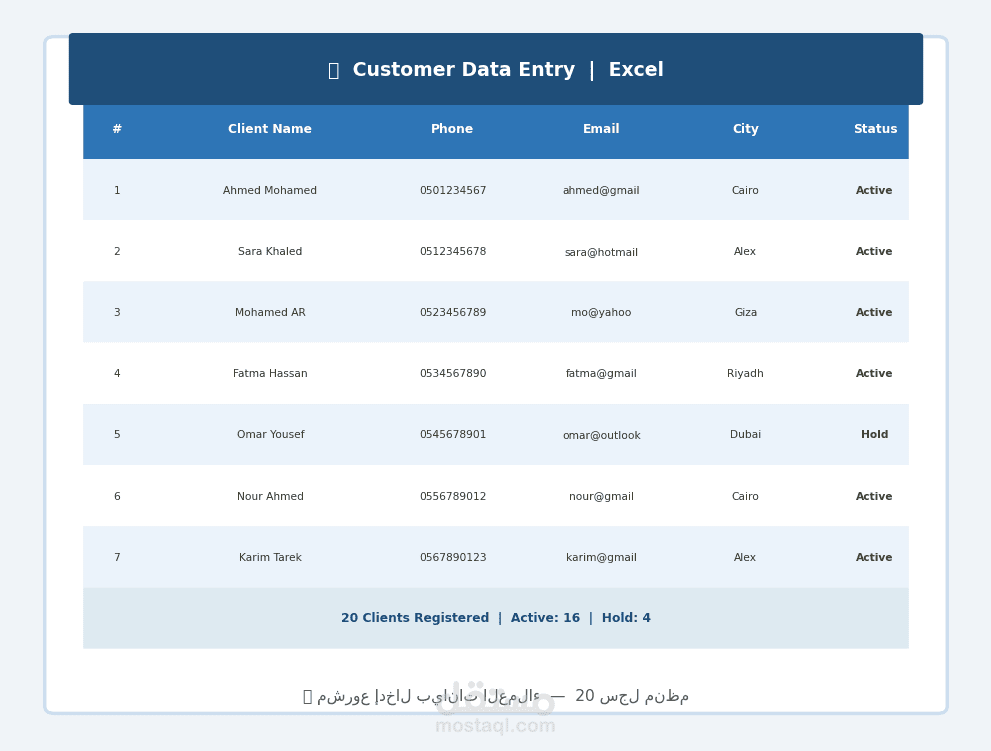
Task: Click the Hold status for Omar Yousef
Action: [x=875, y=435]
